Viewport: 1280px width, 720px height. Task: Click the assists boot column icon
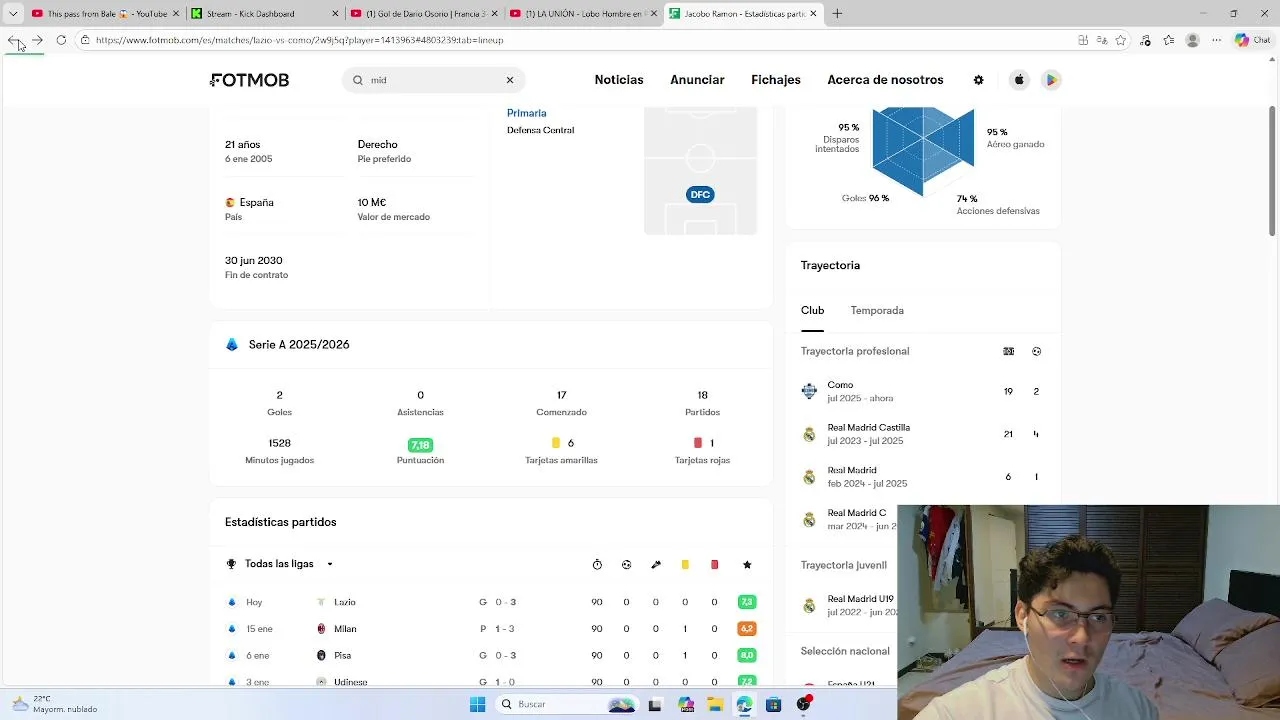click(656, 565)
